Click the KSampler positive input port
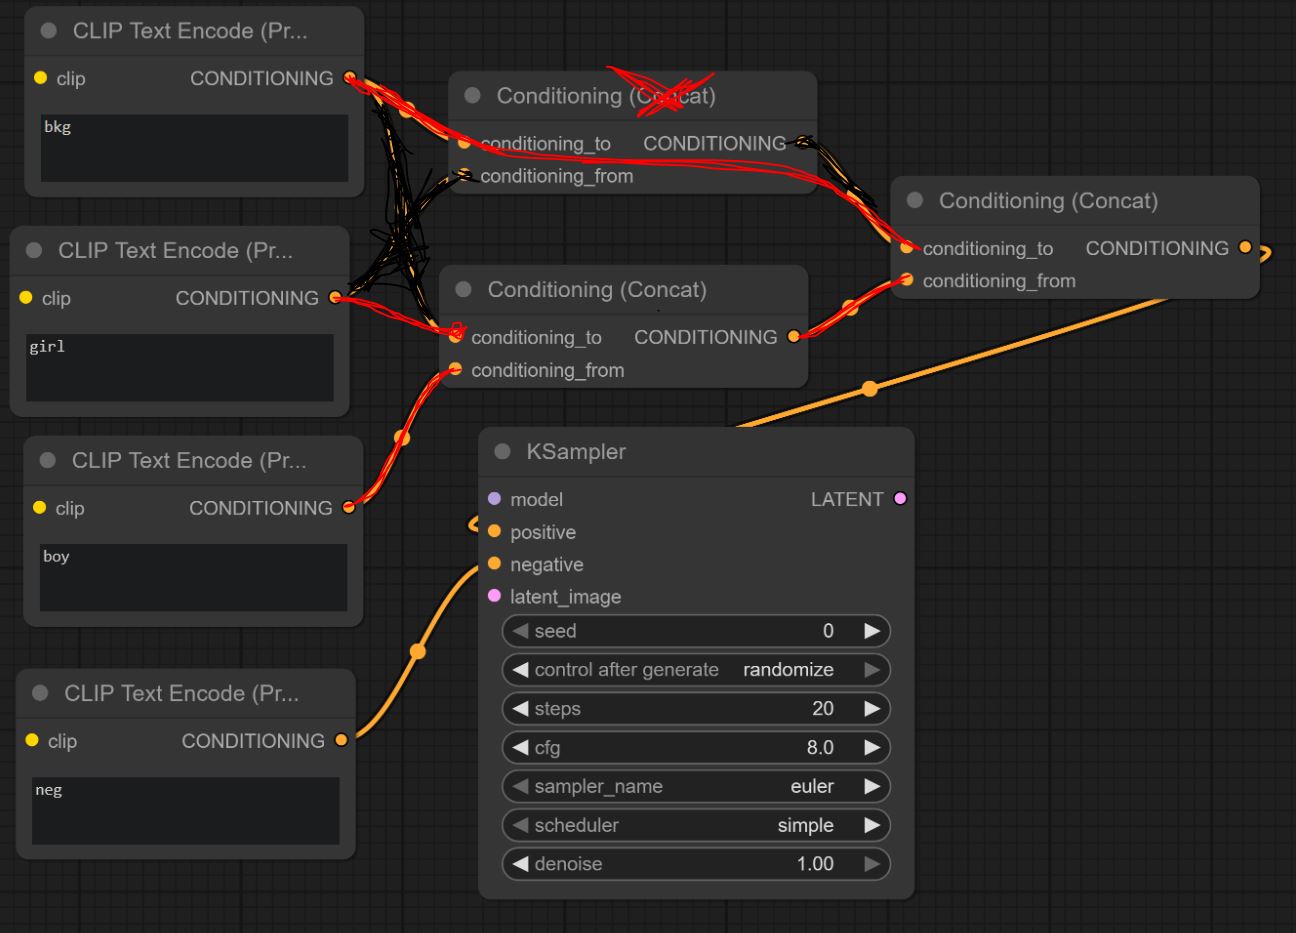Screen dimensions: 1296x933 click(494, 532)
